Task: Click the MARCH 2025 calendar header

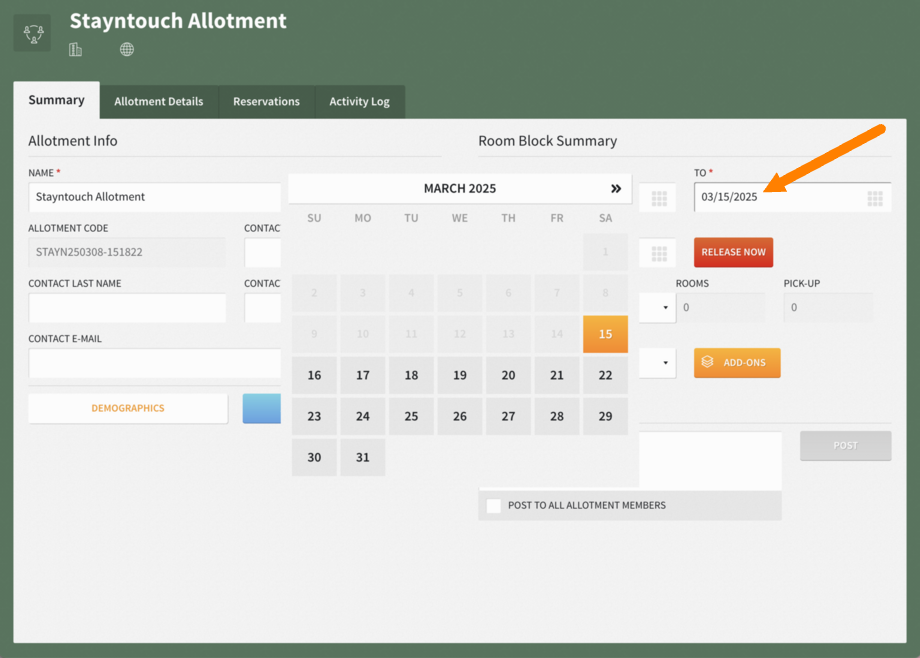Action: pos(460,188)
